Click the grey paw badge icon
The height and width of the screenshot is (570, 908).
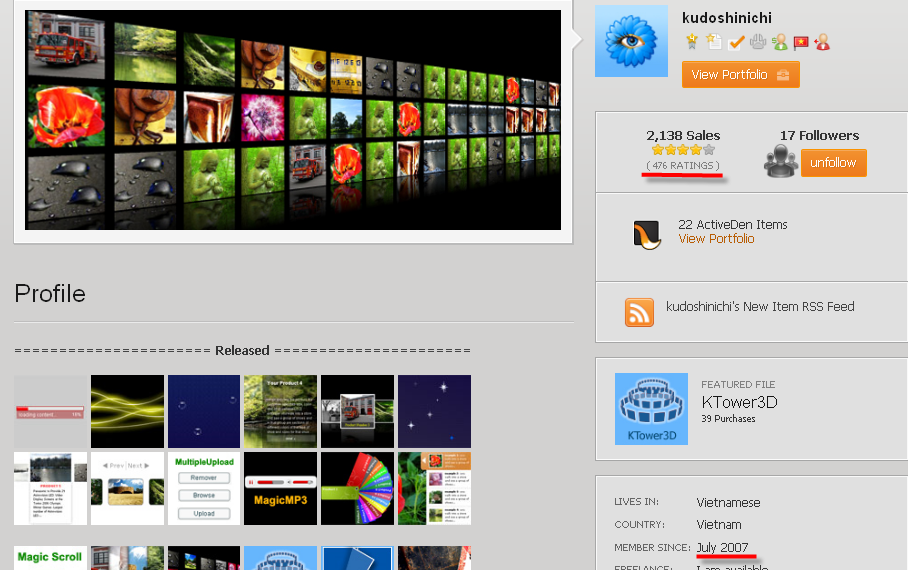[x=757, y=42]
